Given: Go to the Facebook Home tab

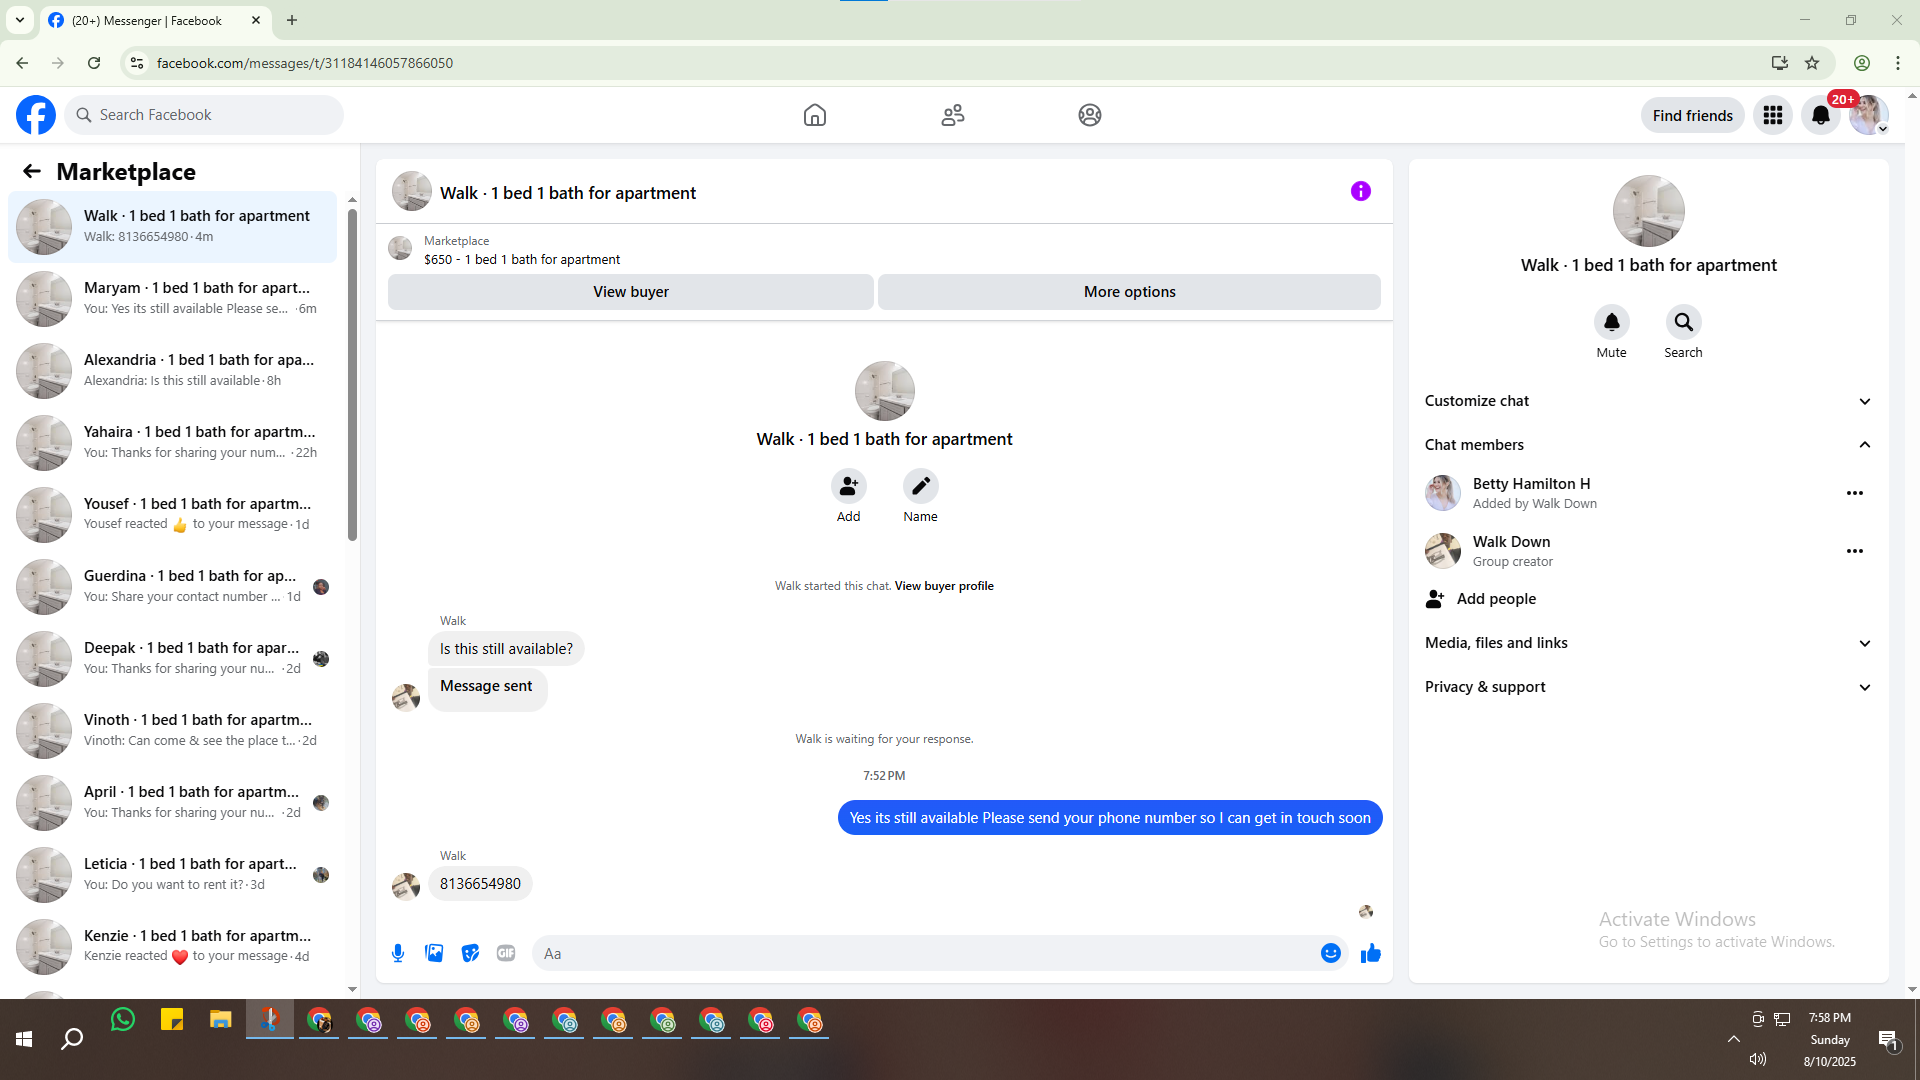Looking at the screenshot, I should point(815,115).
